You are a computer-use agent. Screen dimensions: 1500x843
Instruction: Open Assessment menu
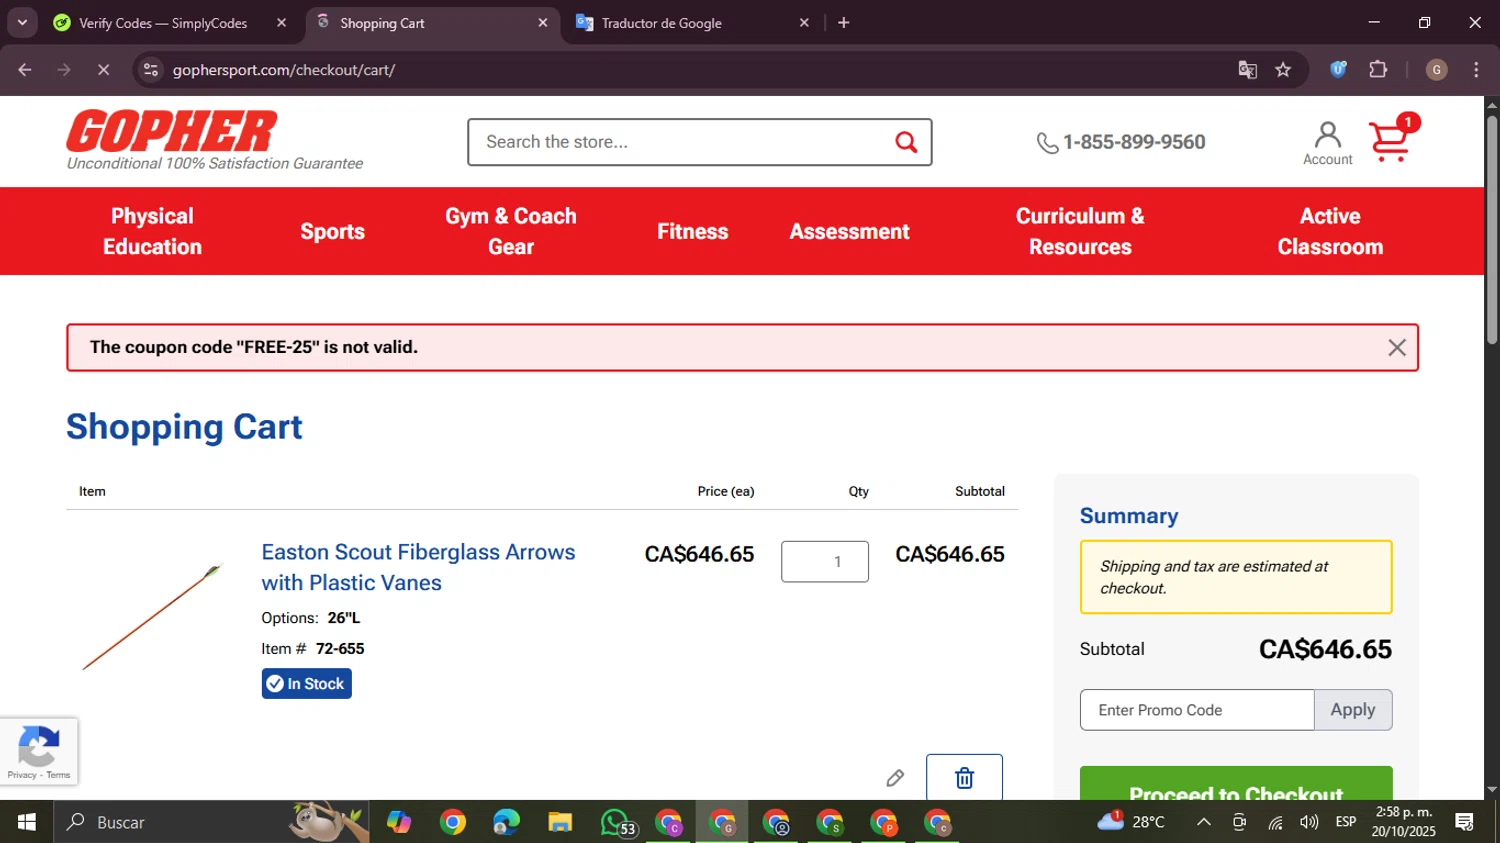click(849, 231)
